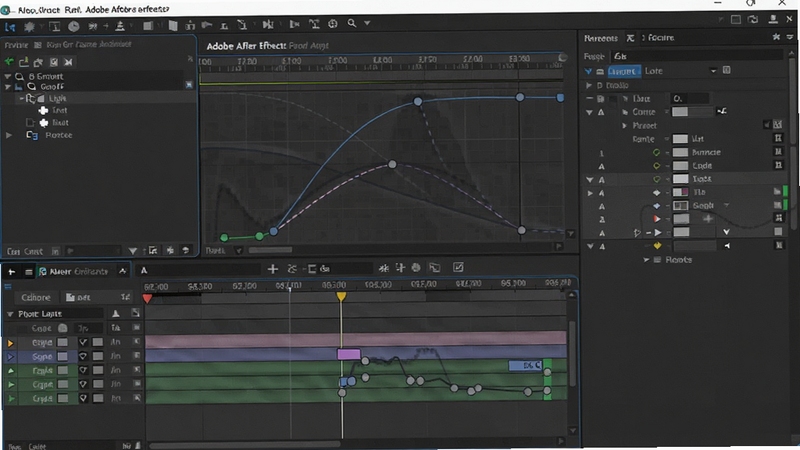Viewport: 800px width, 450px height.
Task: Click the red play arrow icon in right panel
Action: pyautogui.click(x=657, y=219)
